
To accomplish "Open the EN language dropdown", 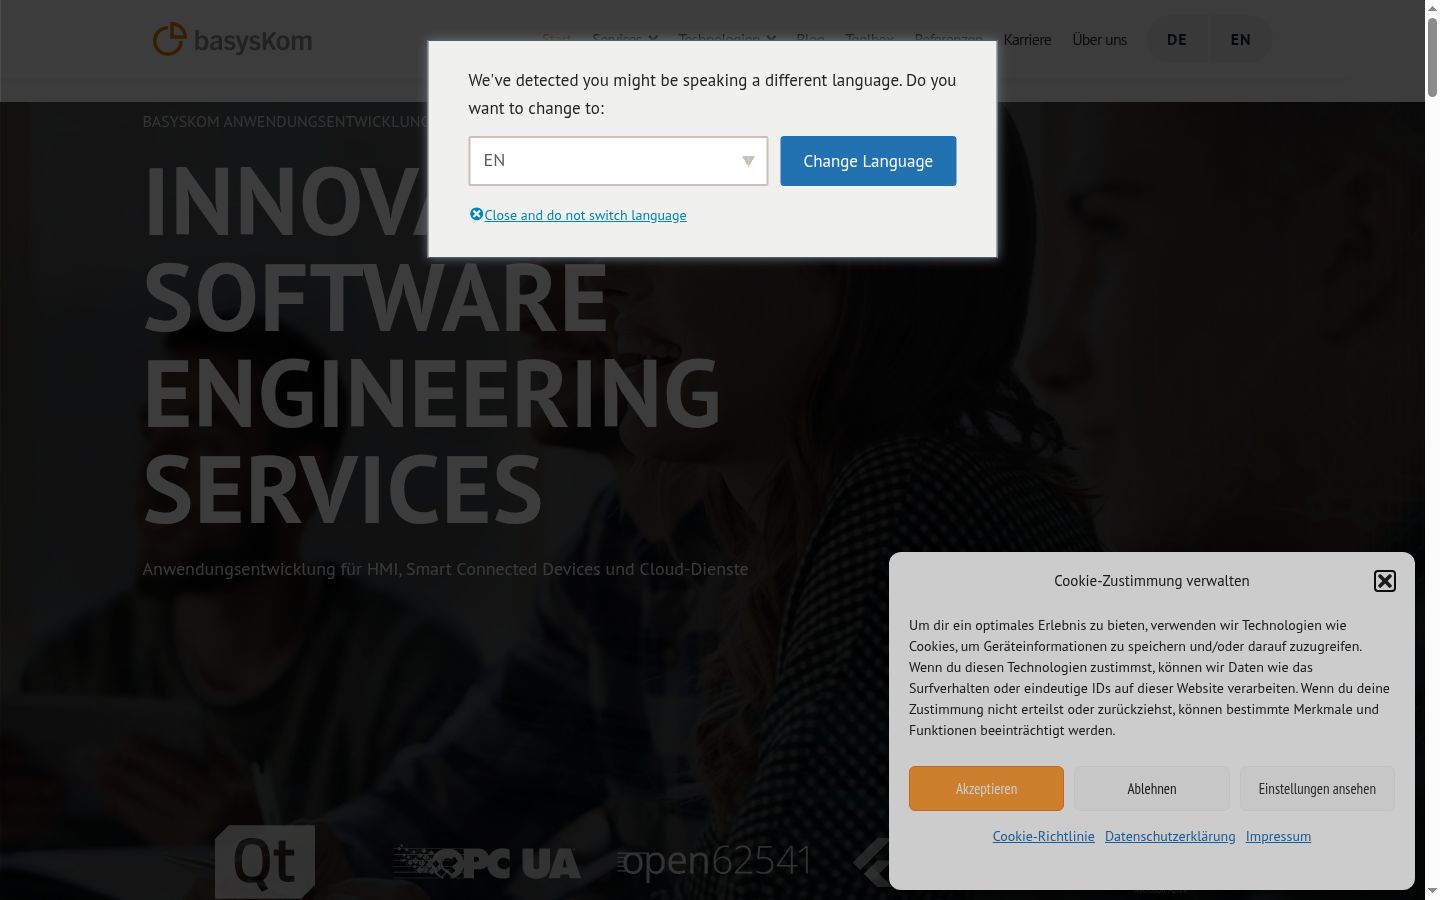I will pyautogui.click(x=618, y=161).
